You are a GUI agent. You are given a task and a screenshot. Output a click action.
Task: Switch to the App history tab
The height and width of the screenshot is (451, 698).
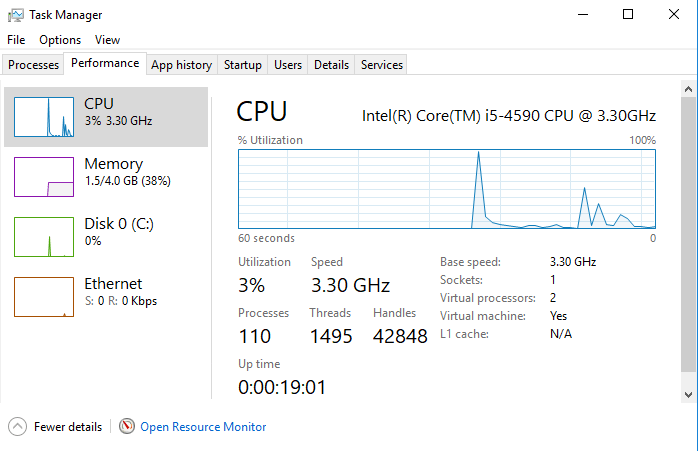[x=181, y=65]
